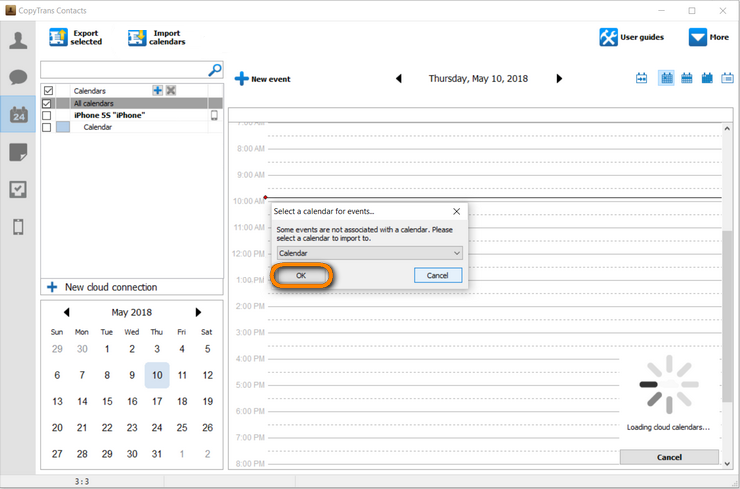This screenshot has height=489, width=740.
Task: Click the Import calendars icon
Action: [x=137, y=38]
